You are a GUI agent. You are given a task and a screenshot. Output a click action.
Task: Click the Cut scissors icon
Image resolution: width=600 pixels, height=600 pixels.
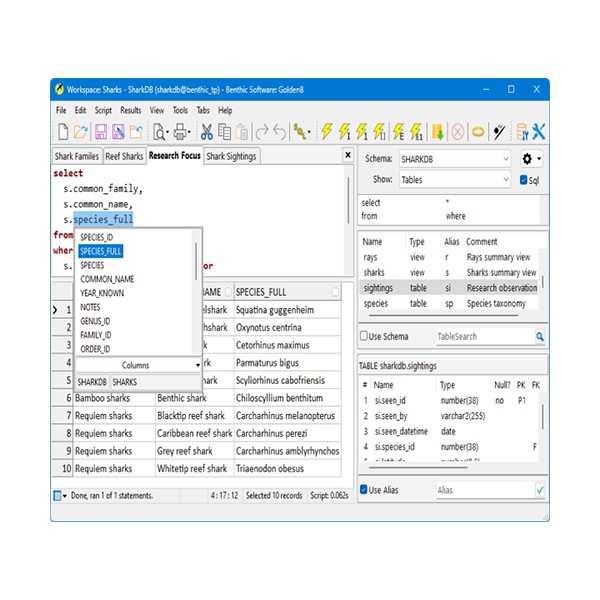(206, 131)
